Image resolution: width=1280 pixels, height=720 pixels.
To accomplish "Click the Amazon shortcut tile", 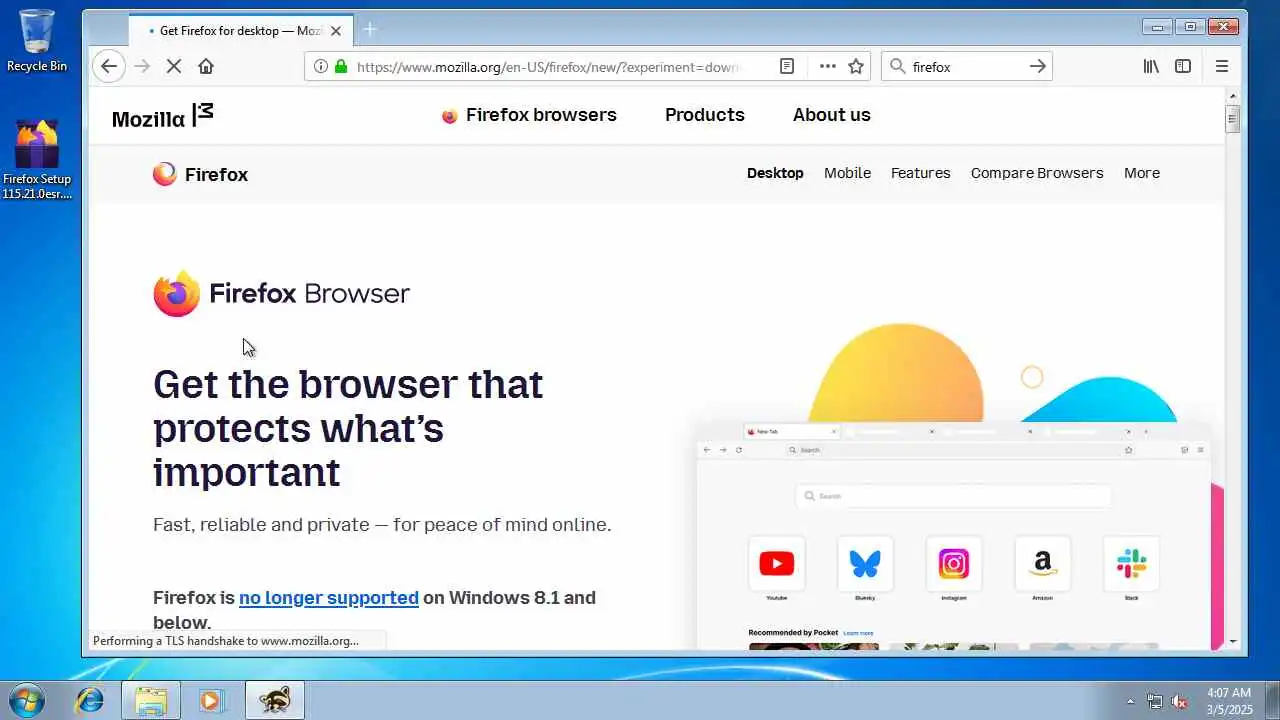I will pyautogui.click(x=1042, y=564).
